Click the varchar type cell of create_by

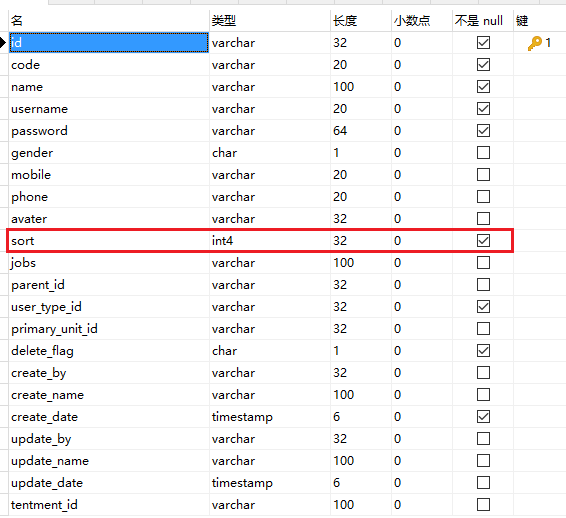pyautogui.click(x=270, y=373)
